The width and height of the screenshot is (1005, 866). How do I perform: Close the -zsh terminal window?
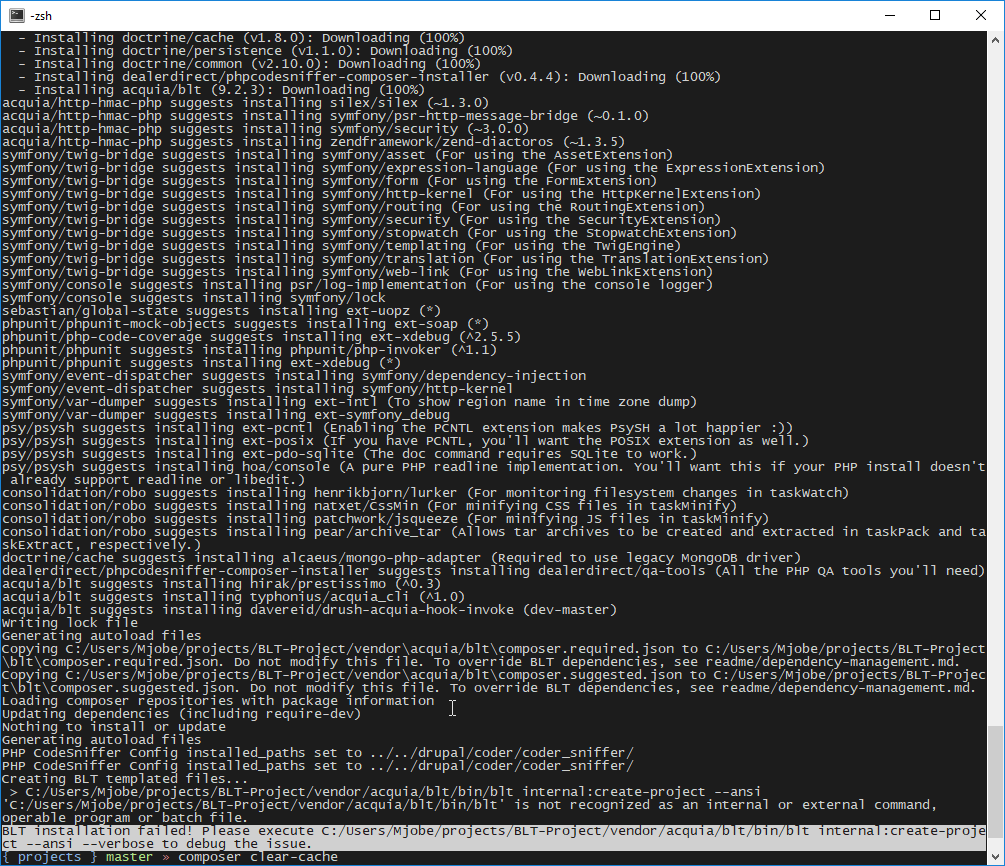(981, 15)
